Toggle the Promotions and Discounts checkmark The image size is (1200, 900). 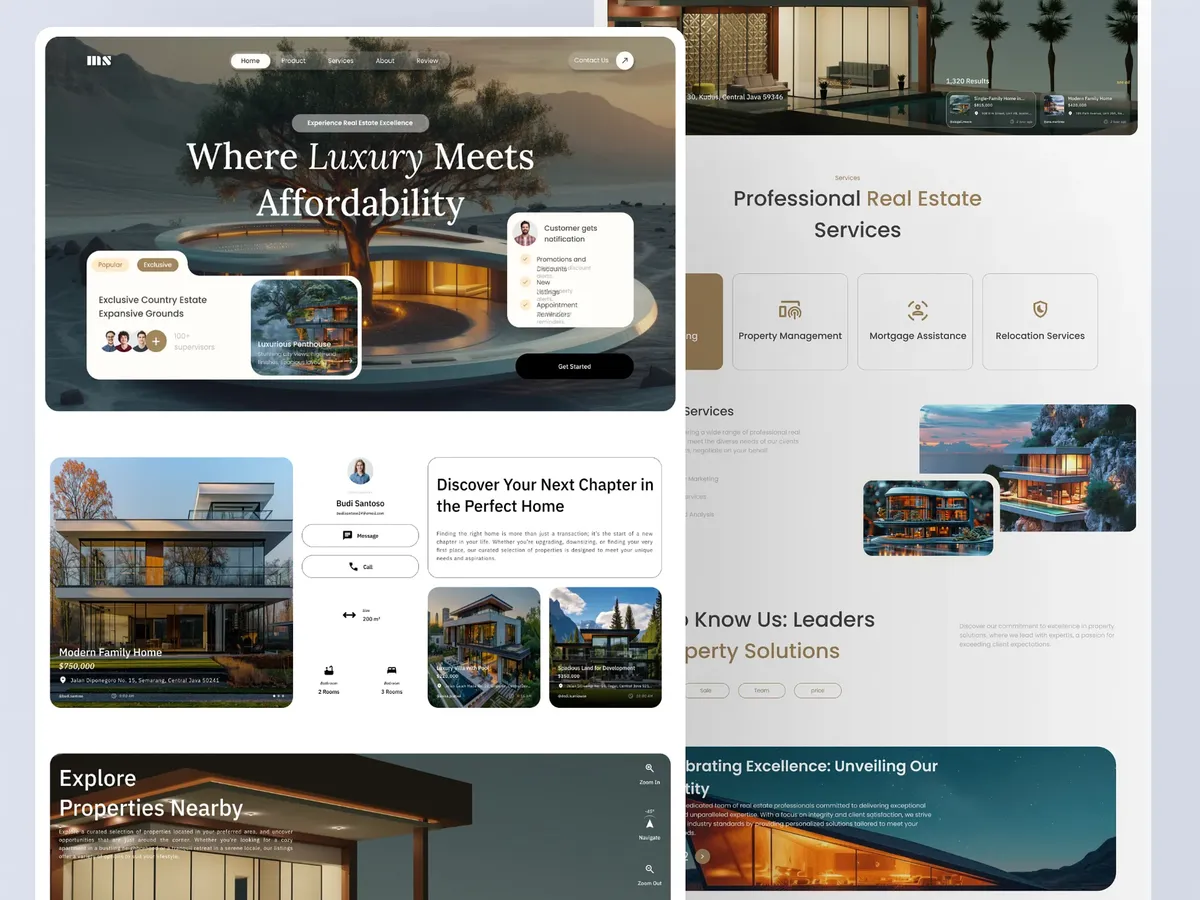(x=525, y=259)
